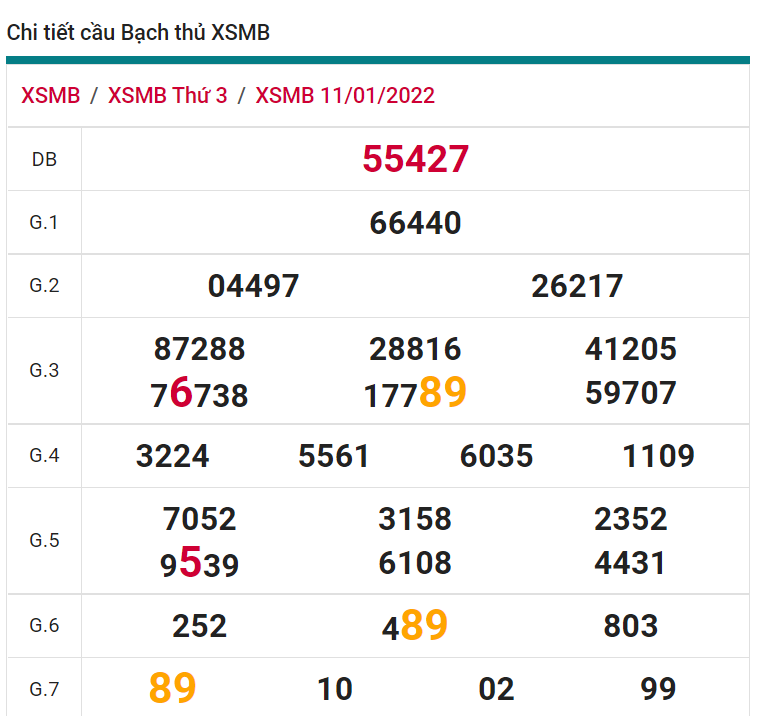The image size is (758, 716).
Task: Select the orange 89 in the G.7 row
Action: pyautogui.click(x=172, y=688)
